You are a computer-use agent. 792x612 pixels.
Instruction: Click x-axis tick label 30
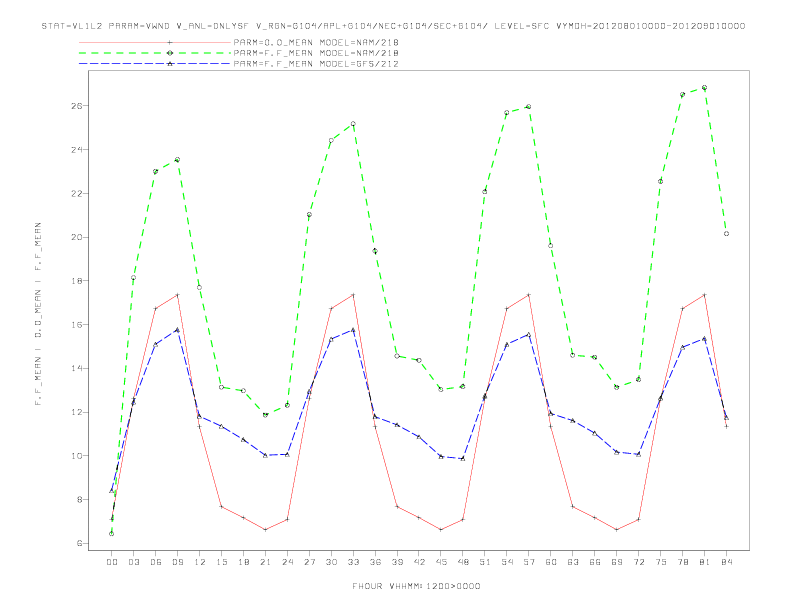point(331,562)
